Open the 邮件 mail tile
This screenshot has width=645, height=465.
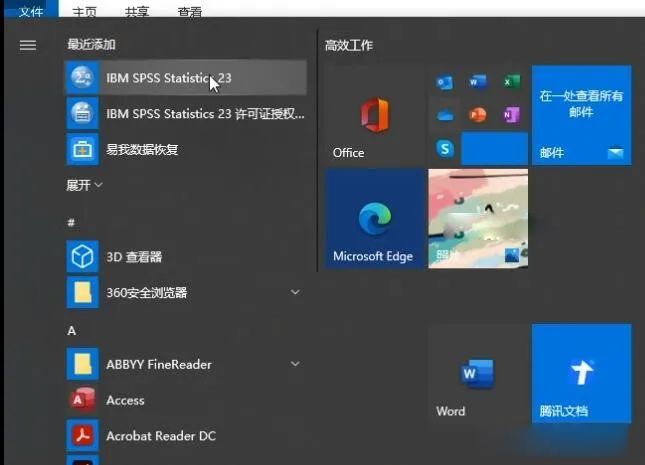click(x=581, y=115)
